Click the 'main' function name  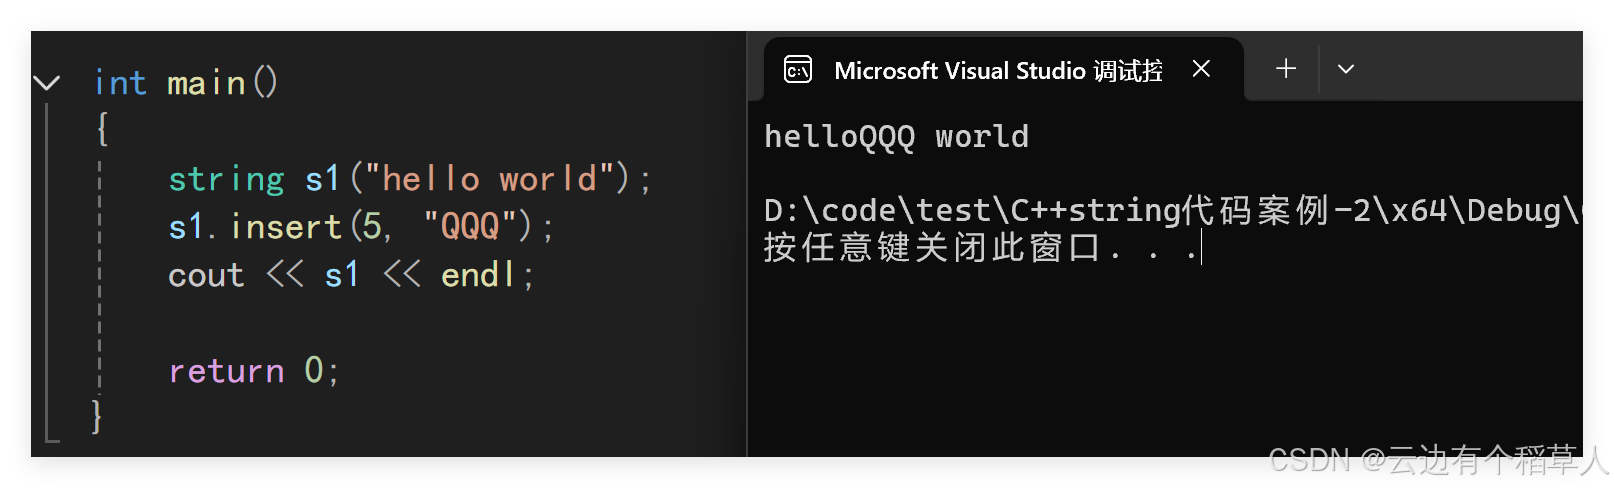(206, 83)
